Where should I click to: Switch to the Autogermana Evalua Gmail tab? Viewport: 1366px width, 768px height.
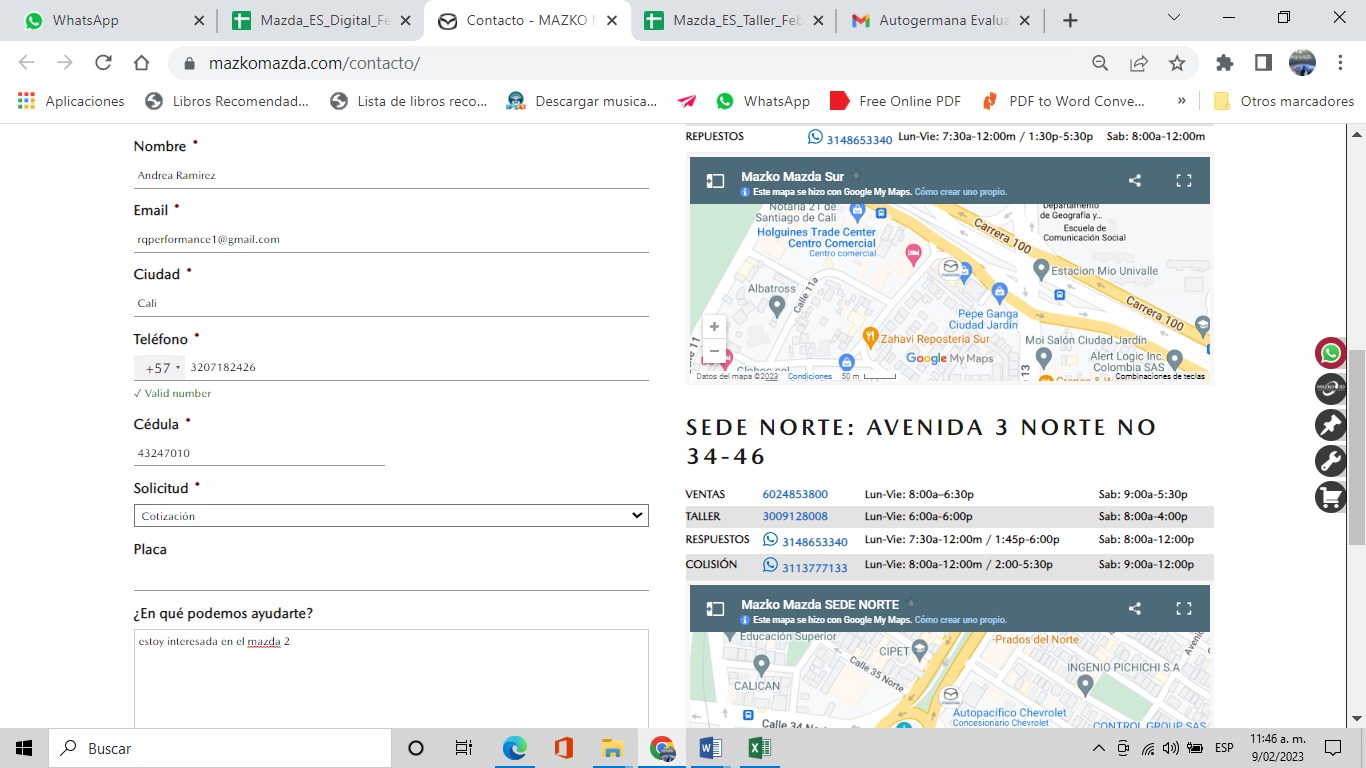[x=940, y=20]
